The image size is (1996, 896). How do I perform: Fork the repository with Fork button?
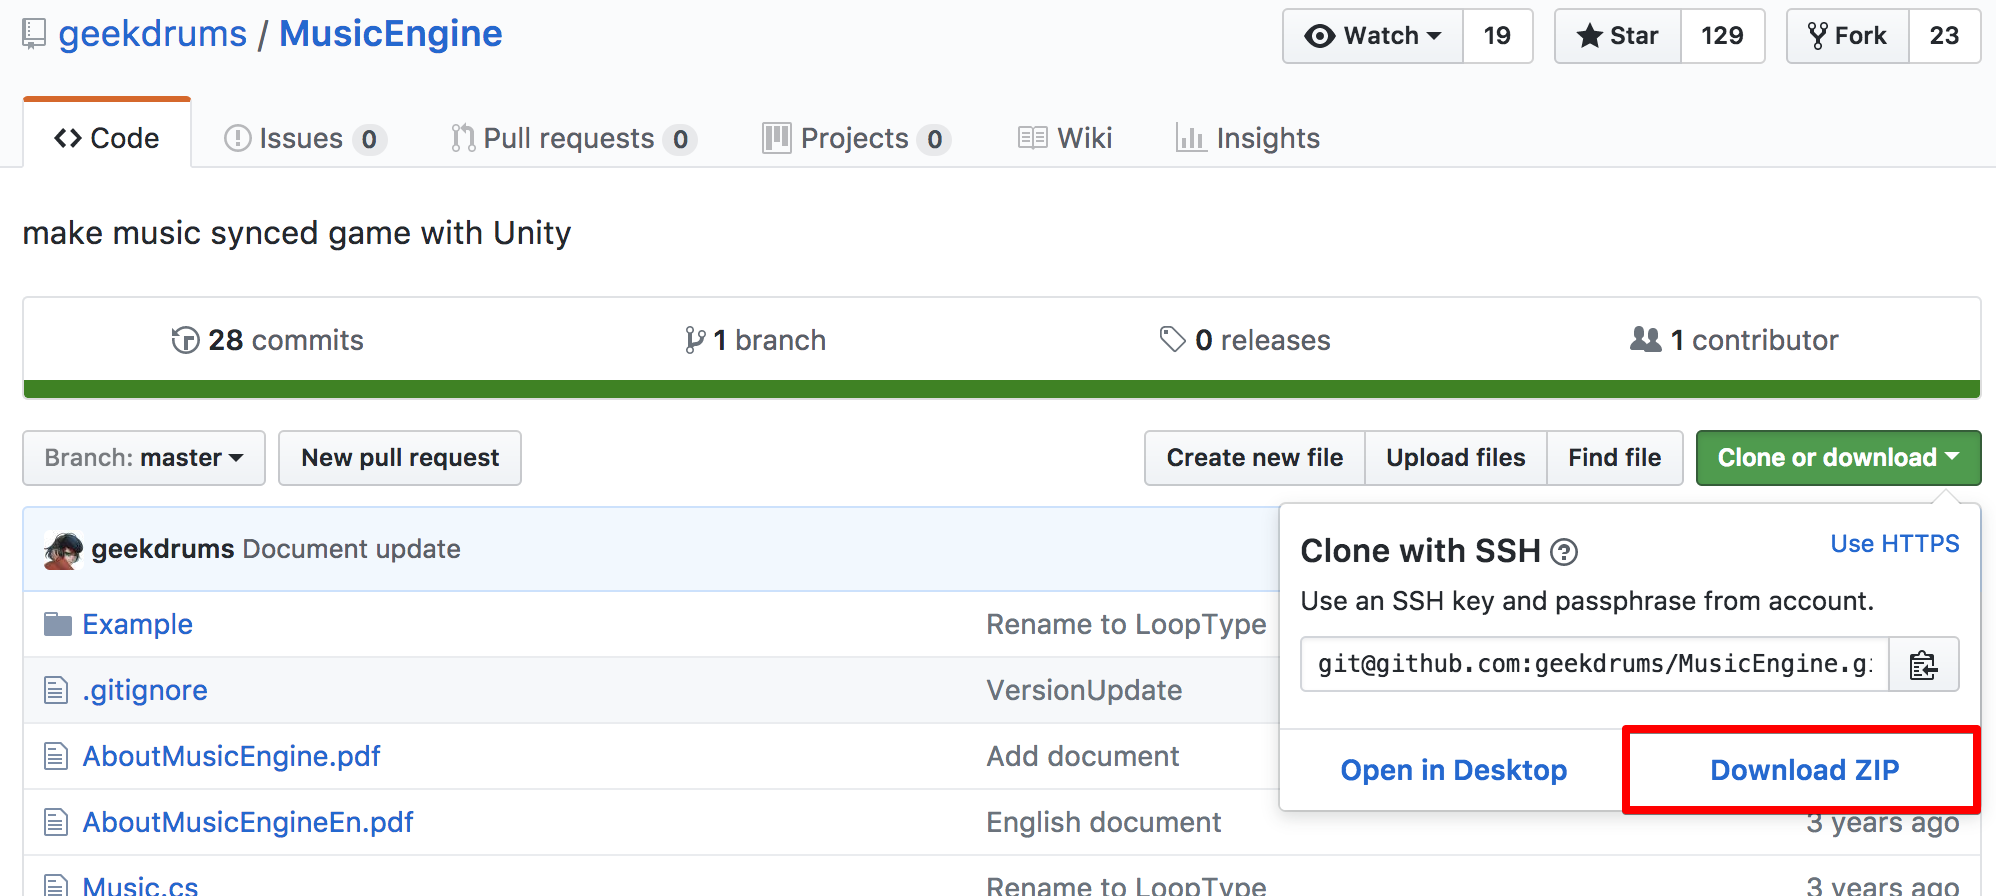click(1847, 36)
